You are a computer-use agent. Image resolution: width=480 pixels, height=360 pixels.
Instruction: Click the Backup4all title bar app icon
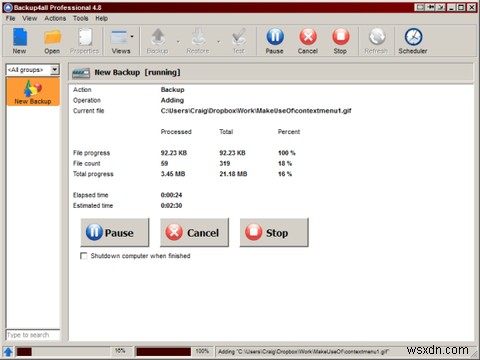(7, 7)
